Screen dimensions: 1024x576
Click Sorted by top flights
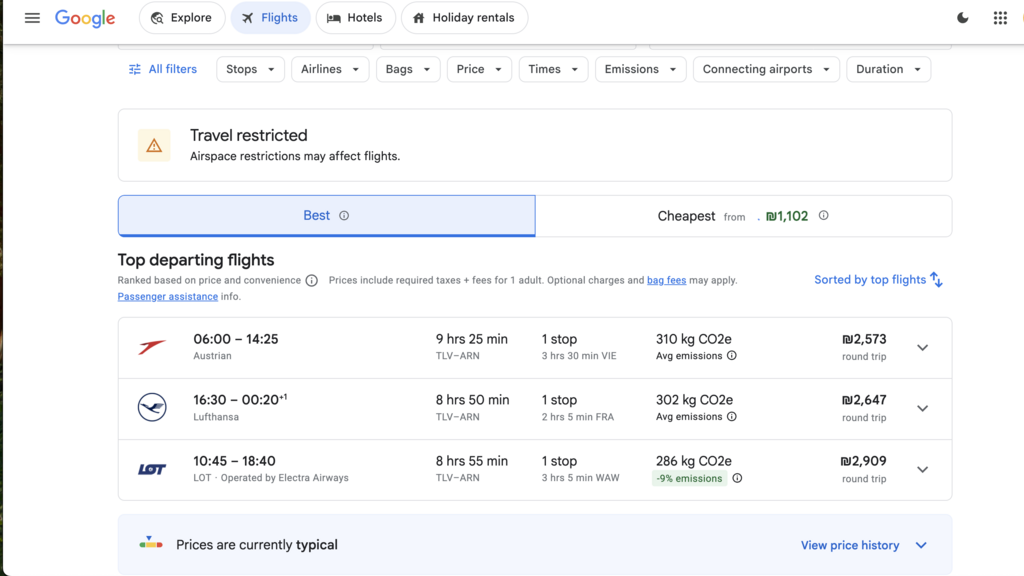point(878,280)
